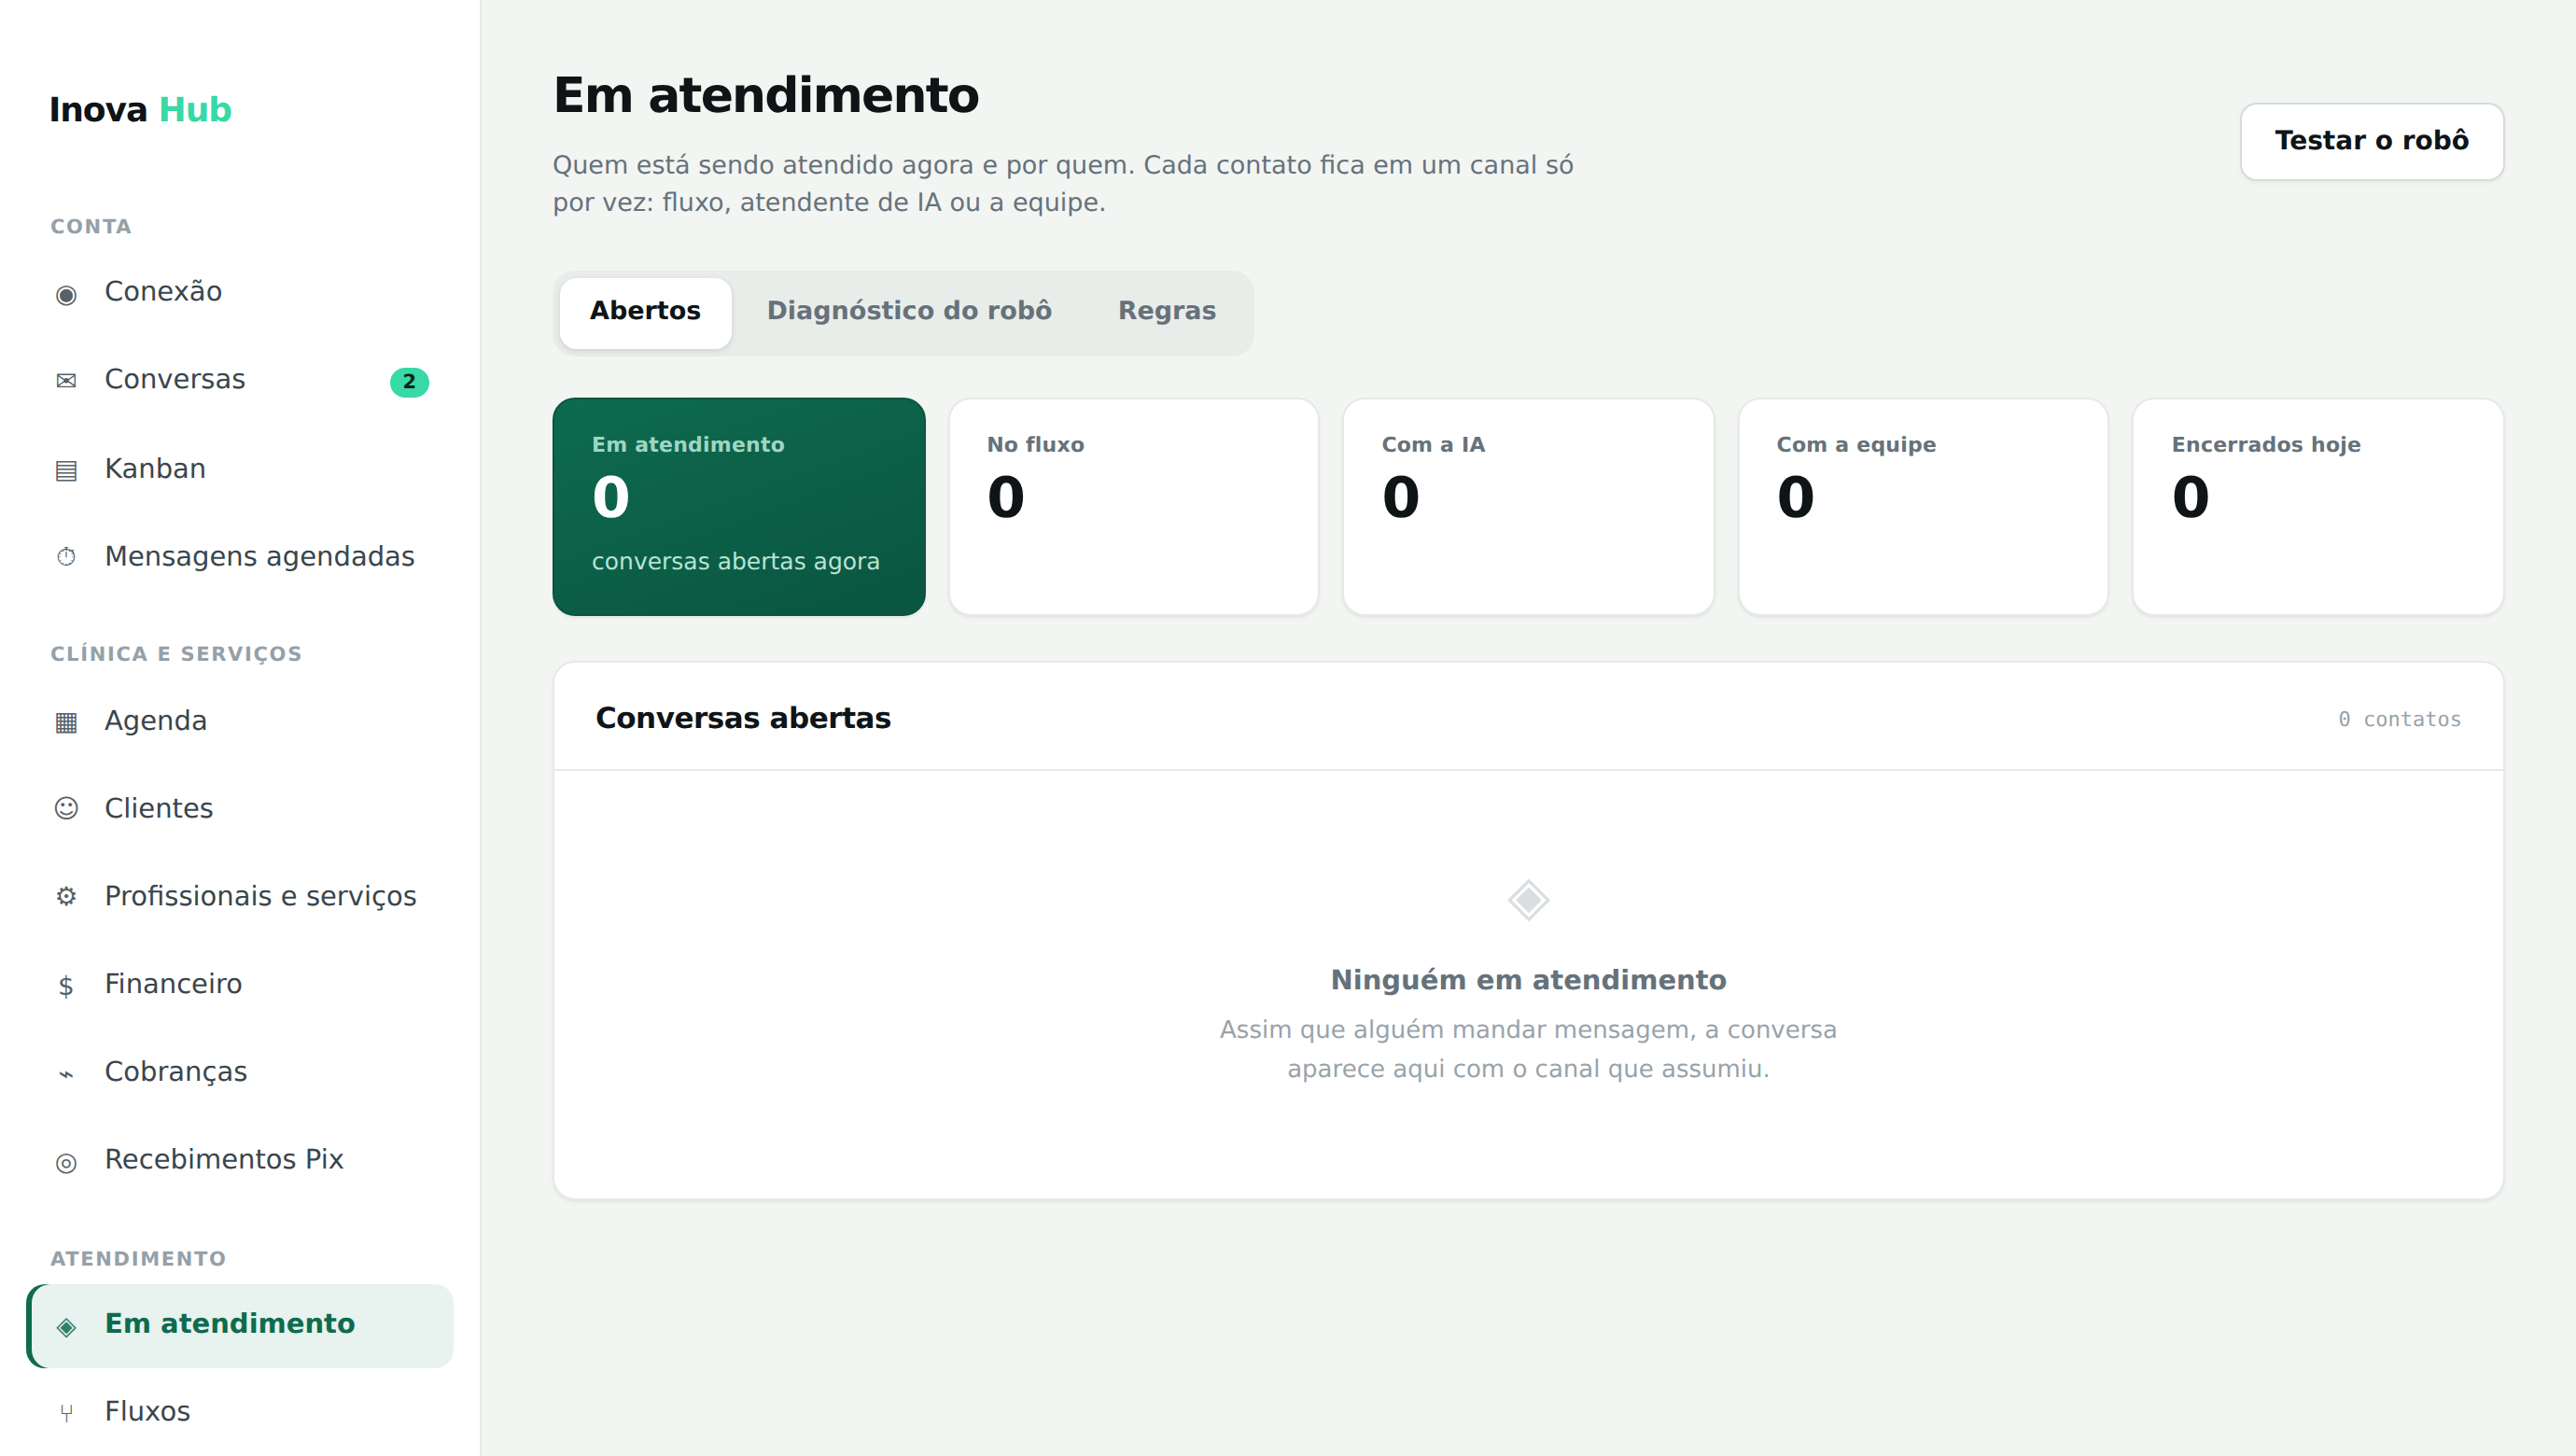Open Mensagens agendadas
The height and width of the screenshot is (1456, 2576).
click(240, 556)
